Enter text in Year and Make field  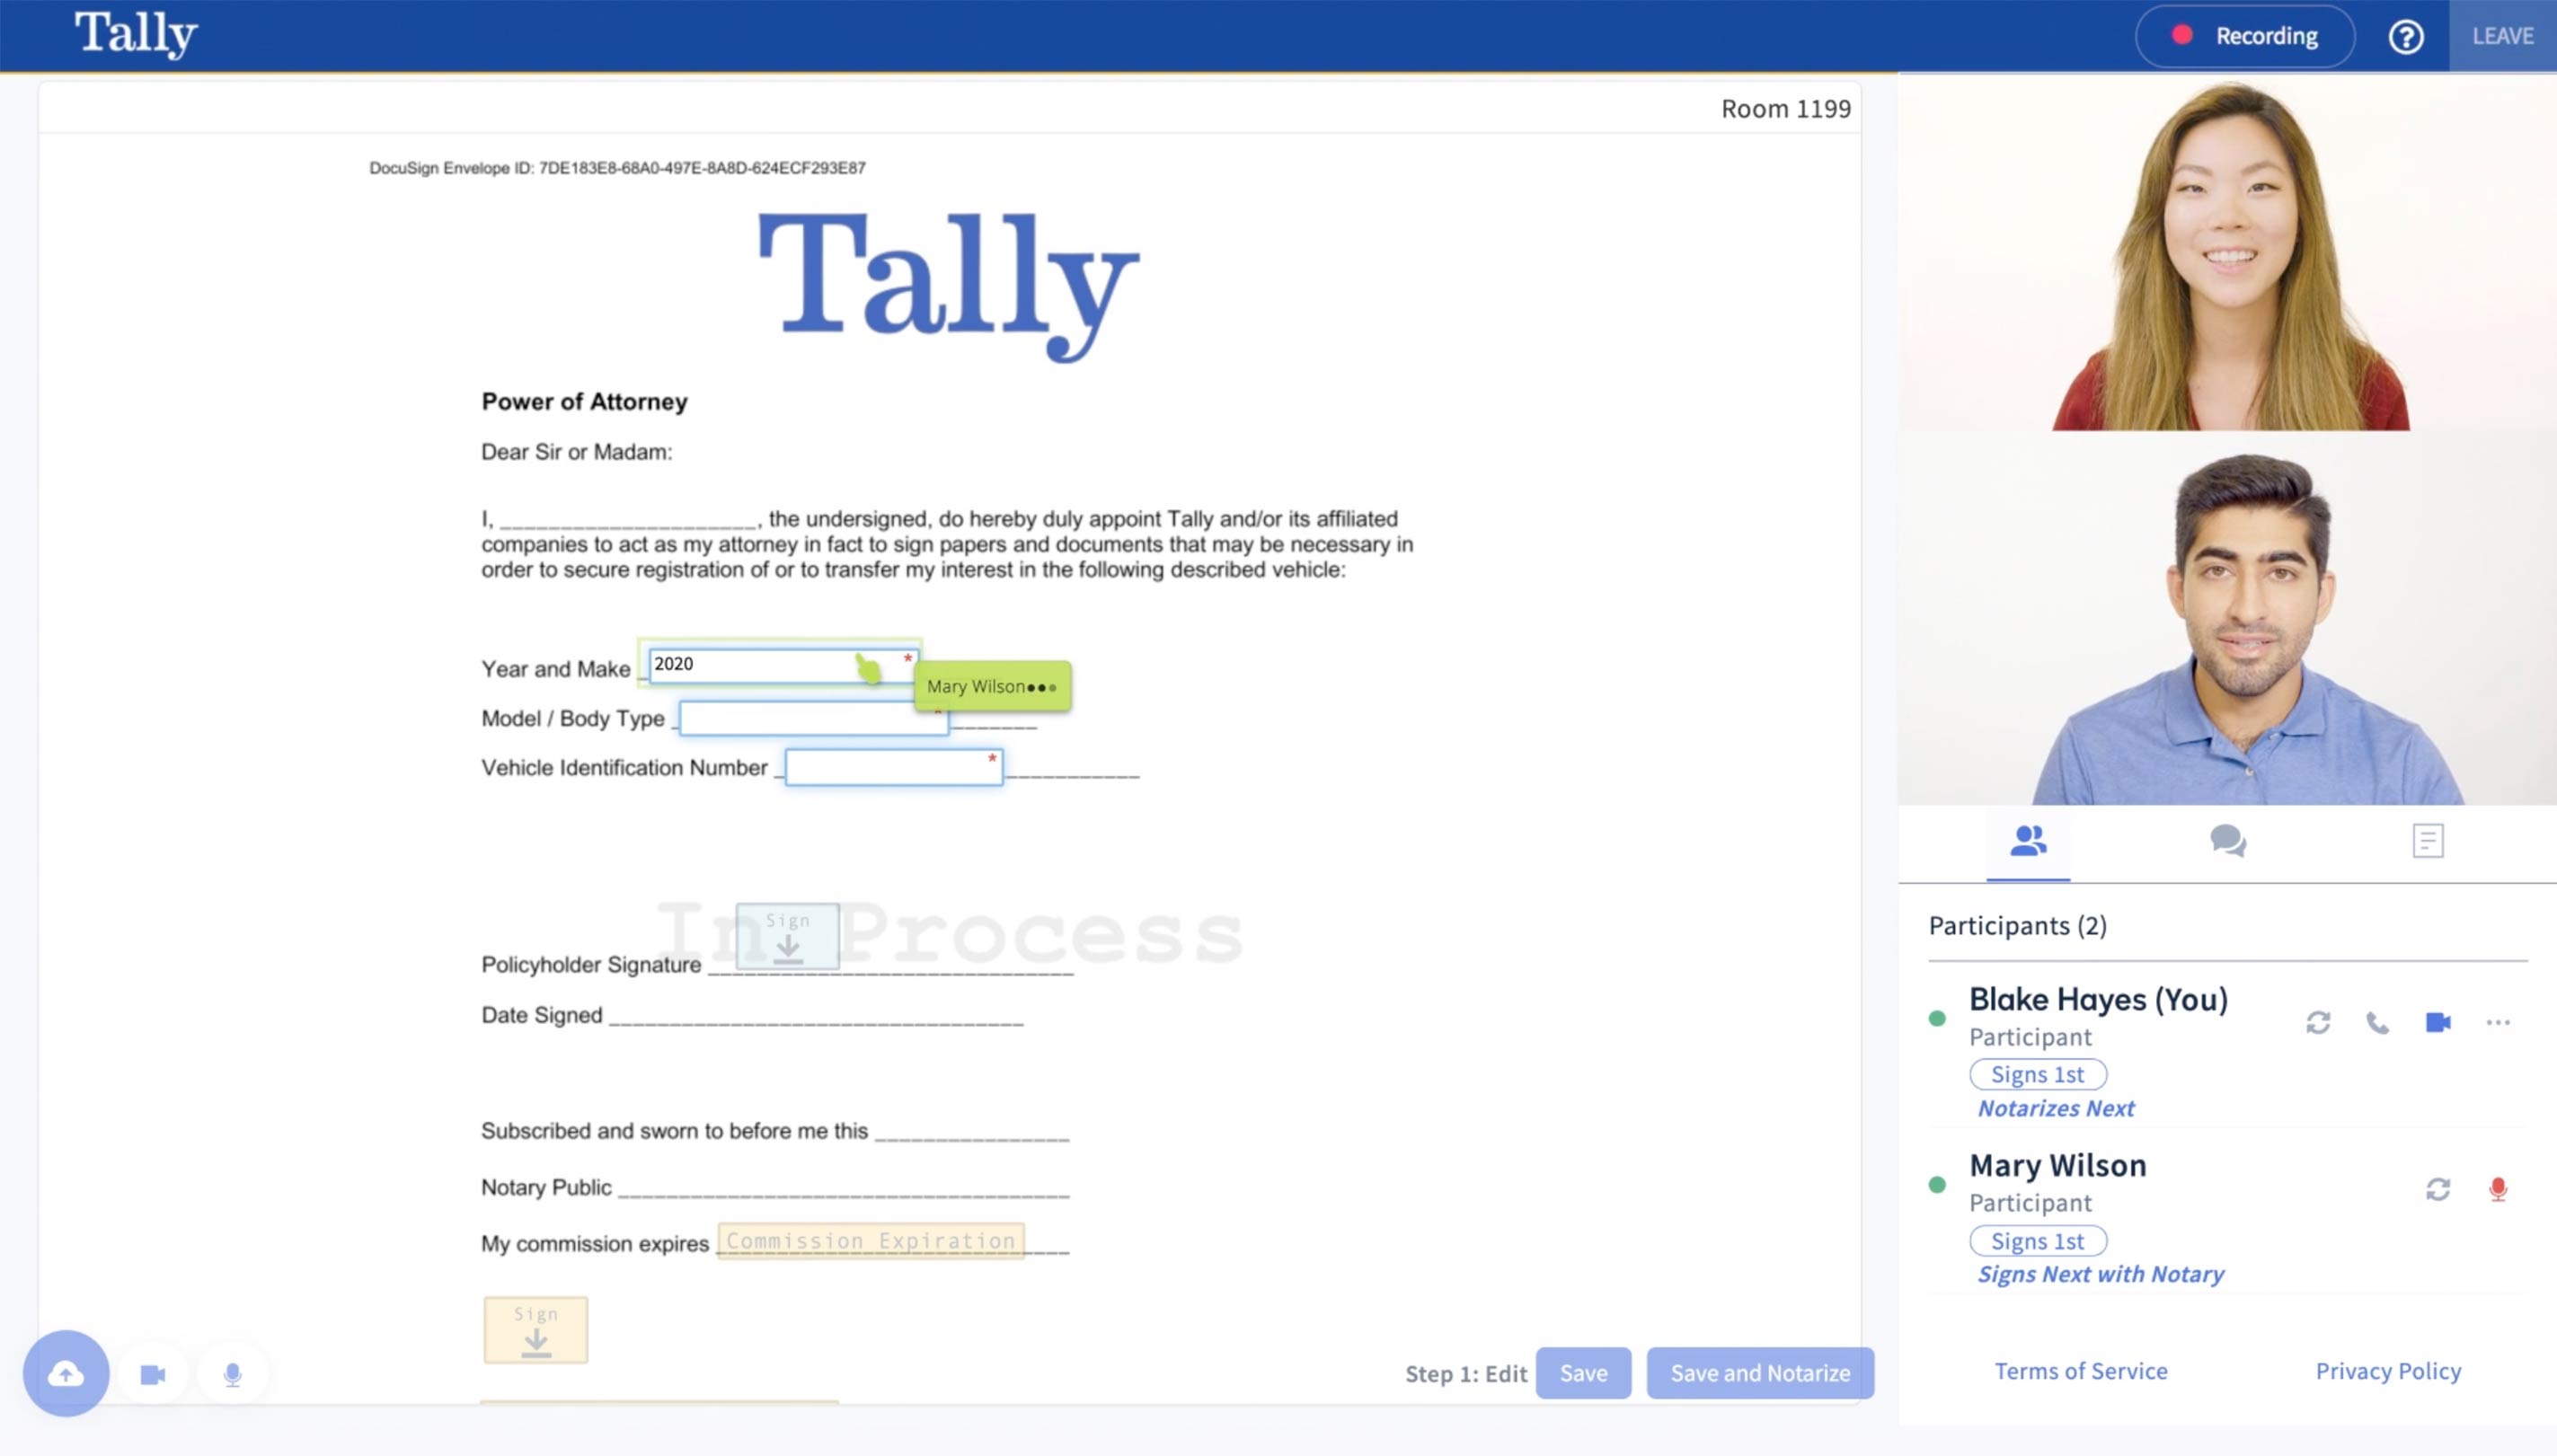(x=780, y=664)
